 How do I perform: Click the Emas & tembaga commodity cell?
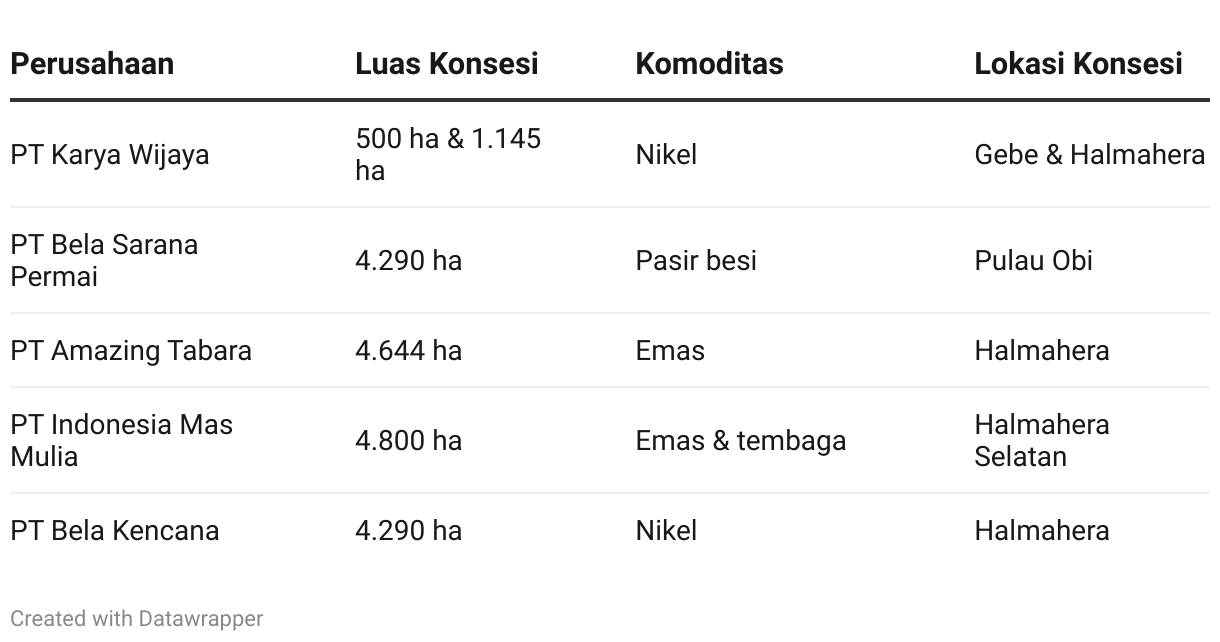[741, 440]
